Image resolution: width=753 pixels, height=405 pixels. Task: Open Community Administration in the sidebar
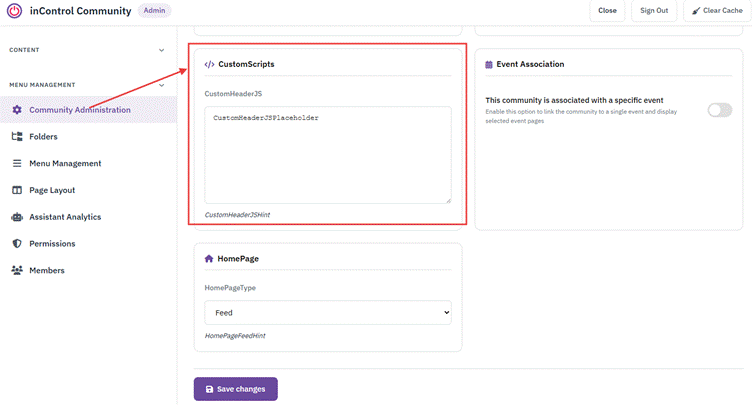tap(88, 110)
